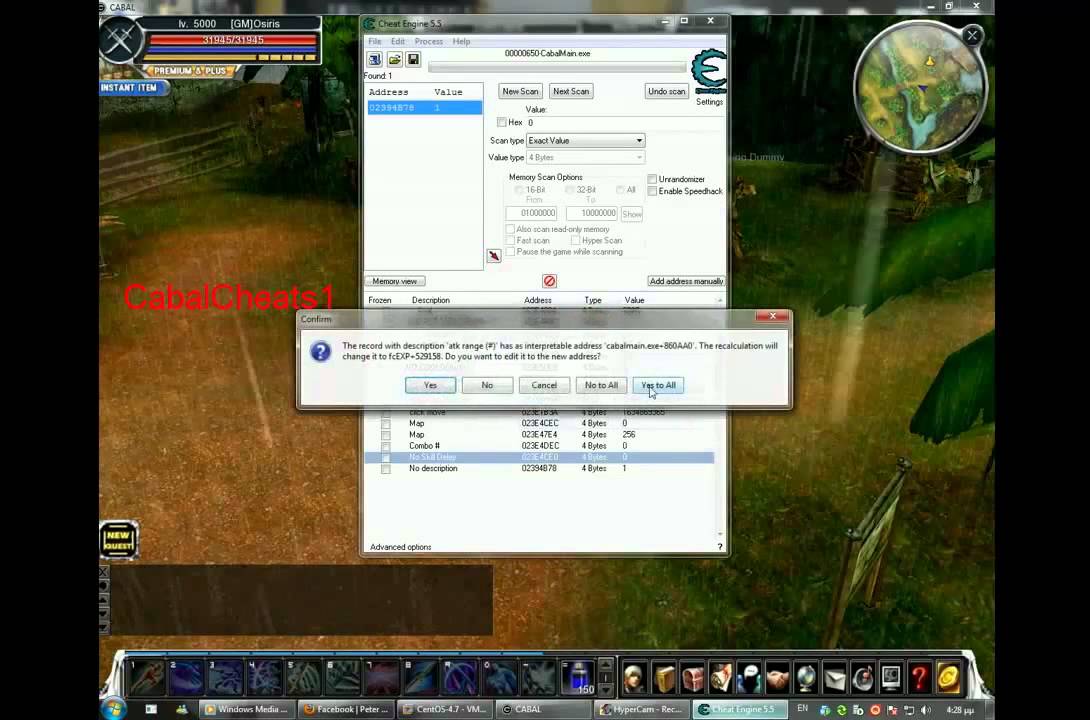
Task: Click the hotbar page down arrow
Action: click(605, 689)
